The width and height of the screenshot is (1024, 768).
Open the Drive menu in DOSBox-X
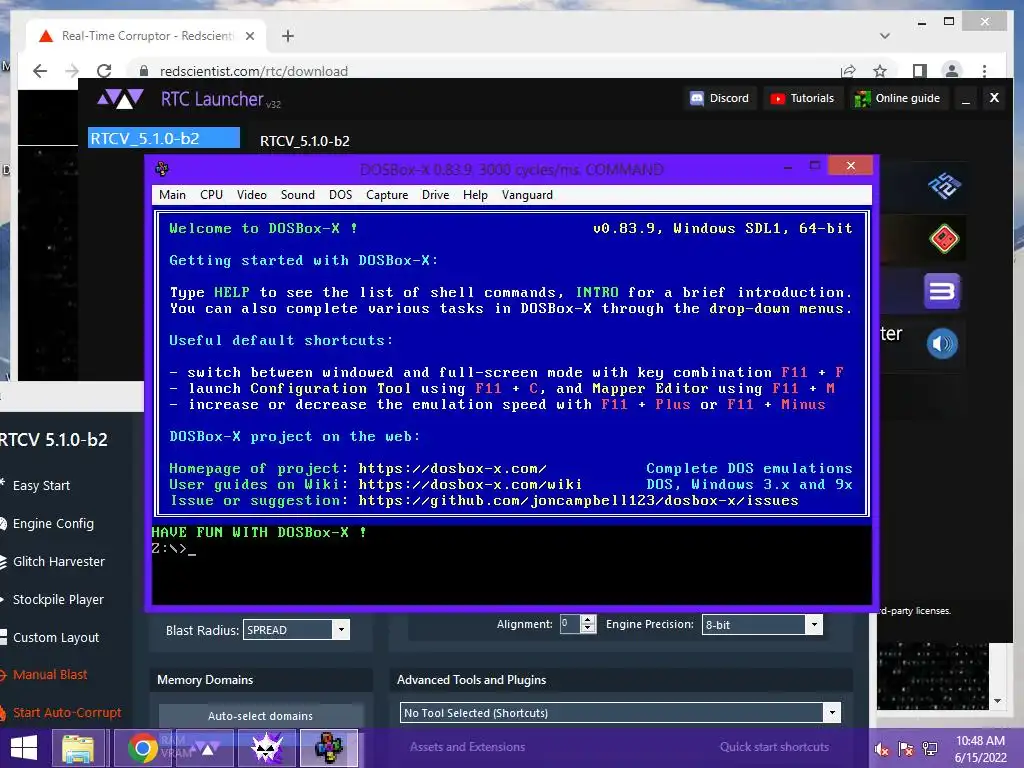coord(436,195)
